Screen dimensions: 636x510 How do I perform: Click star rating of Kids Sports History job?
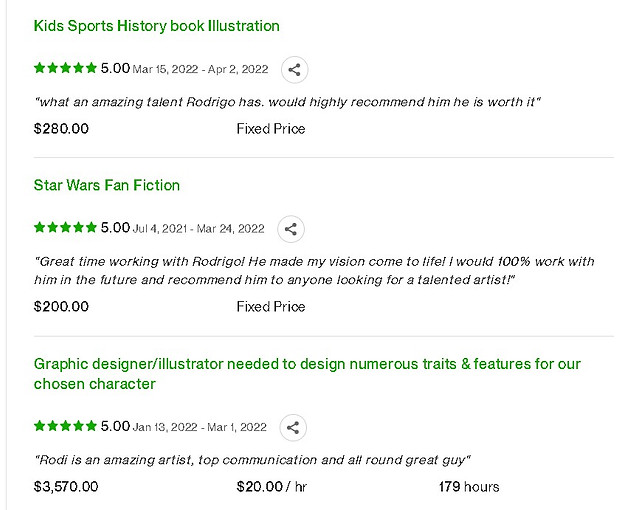[65, 68]
